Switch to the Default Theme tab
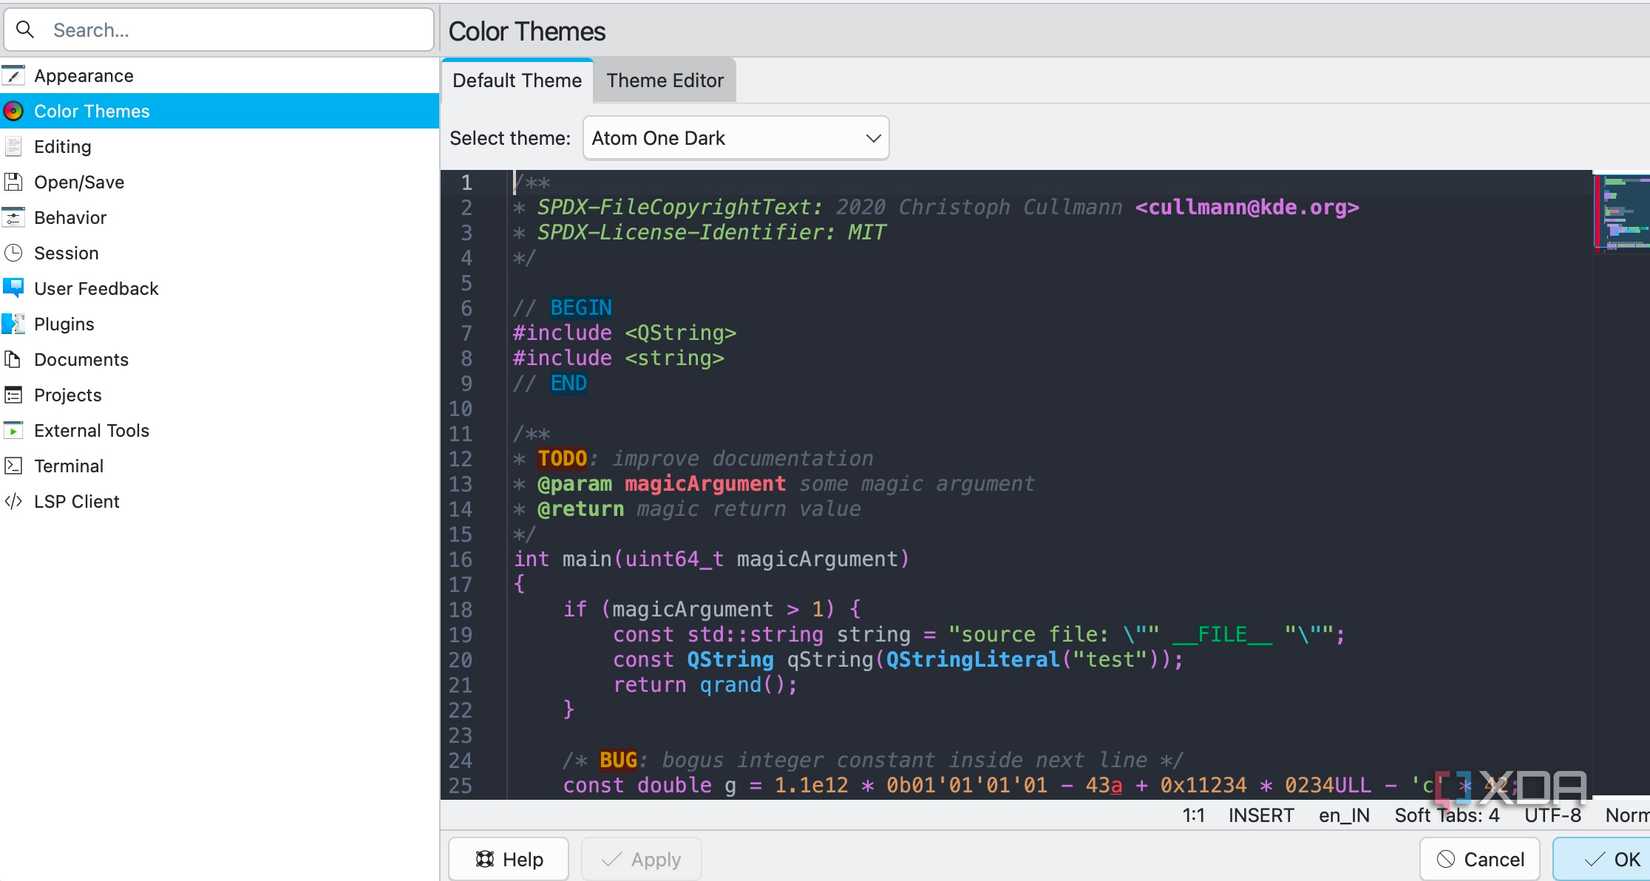The image size is (1650, 881). tap(517, 81)
